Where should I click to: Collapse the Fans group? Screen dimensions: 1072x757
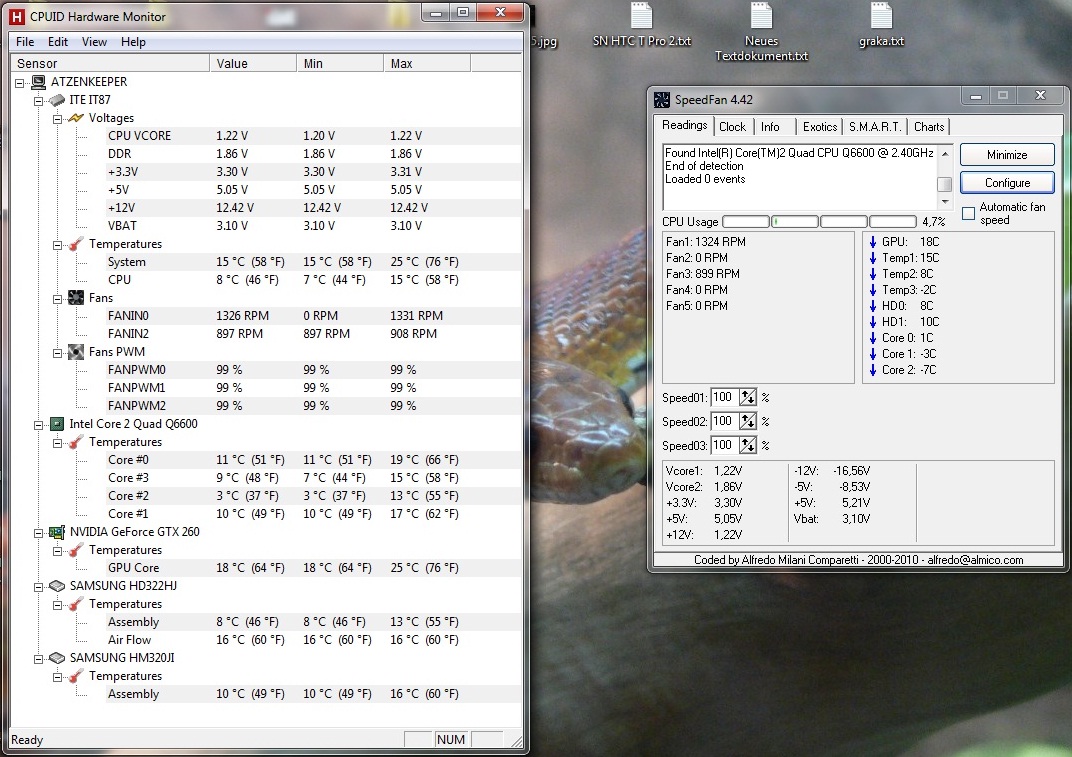tap(57, 299)
